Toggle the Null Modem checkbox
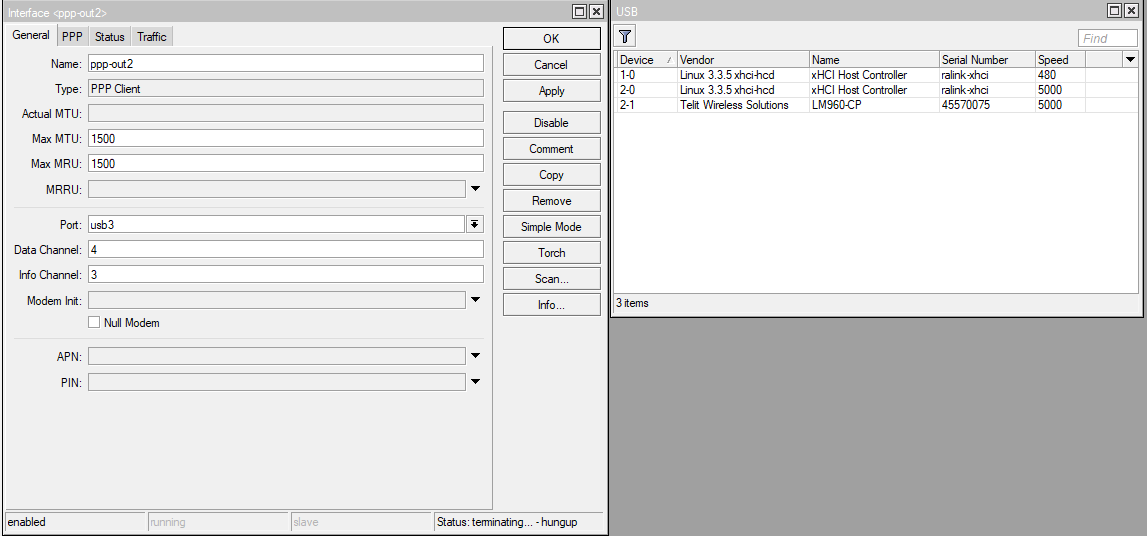Image resolution: width=1147 pixels, height=537 pixels. click(94, 323)
